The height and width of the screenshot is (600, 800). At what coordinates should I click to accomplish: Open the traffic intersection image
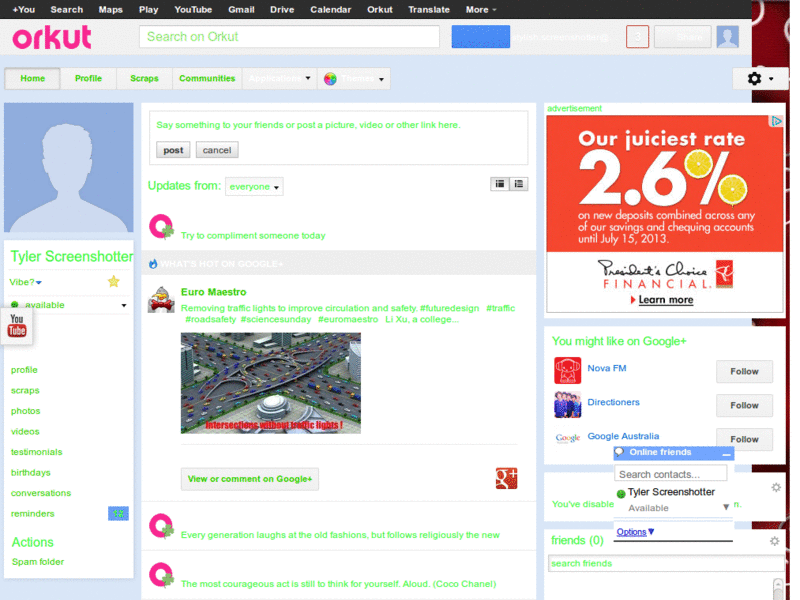tap(270, 383)
